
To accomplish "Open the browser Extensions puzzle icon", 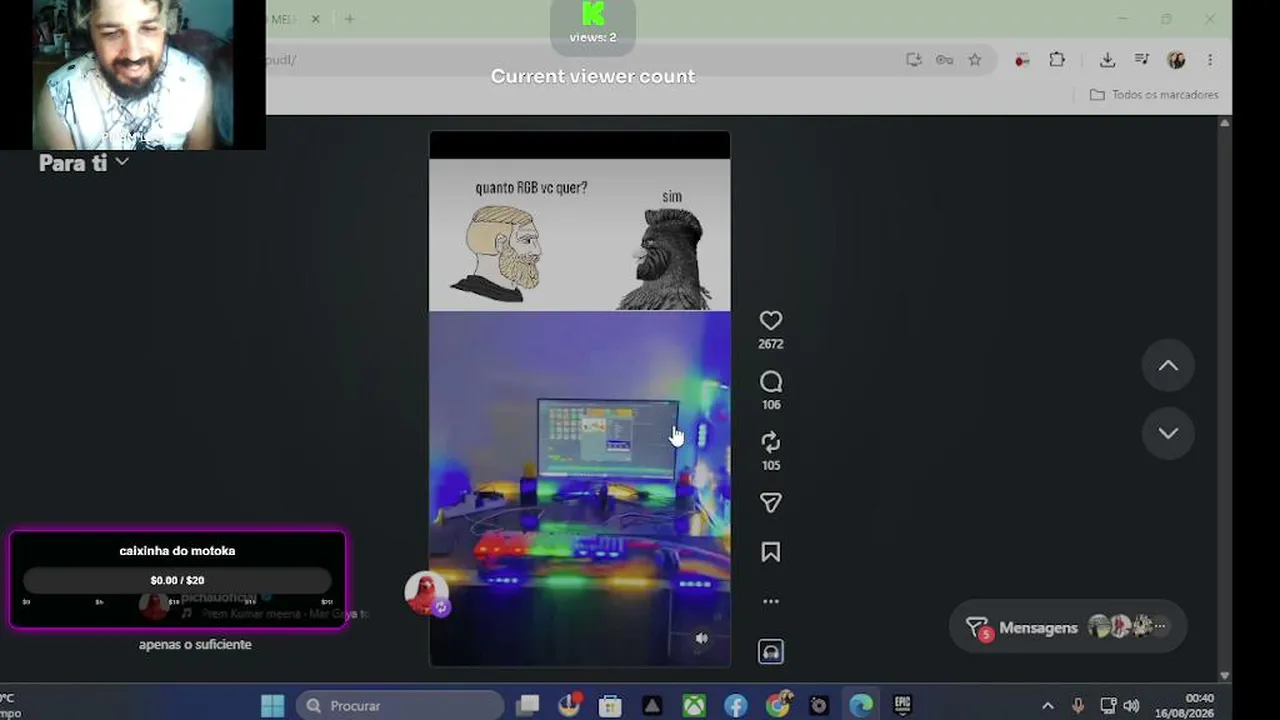I will tap(1057, 60).
